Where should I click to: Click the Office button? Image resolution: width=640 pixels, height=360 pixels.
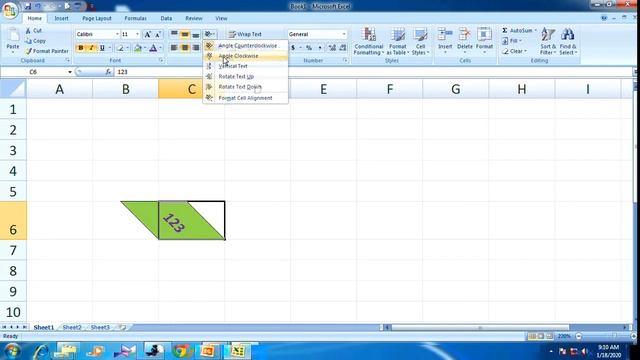(x=9, y=10)
